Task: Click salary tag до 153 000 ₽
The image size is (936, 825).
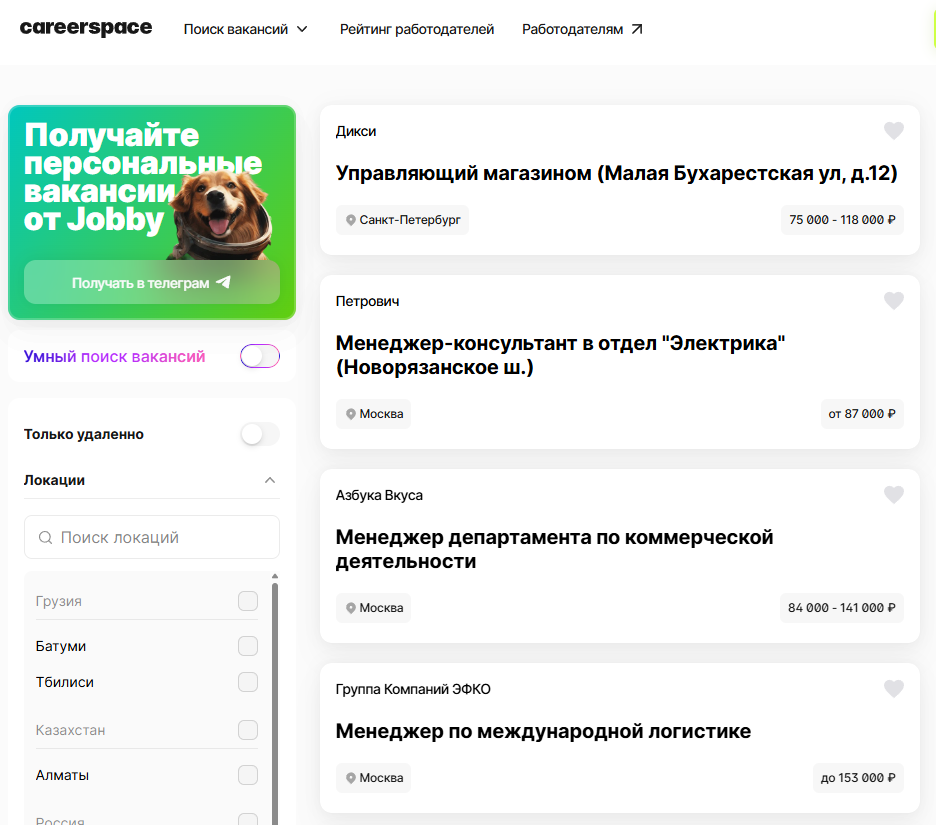Action: click(x=858, y=778)
